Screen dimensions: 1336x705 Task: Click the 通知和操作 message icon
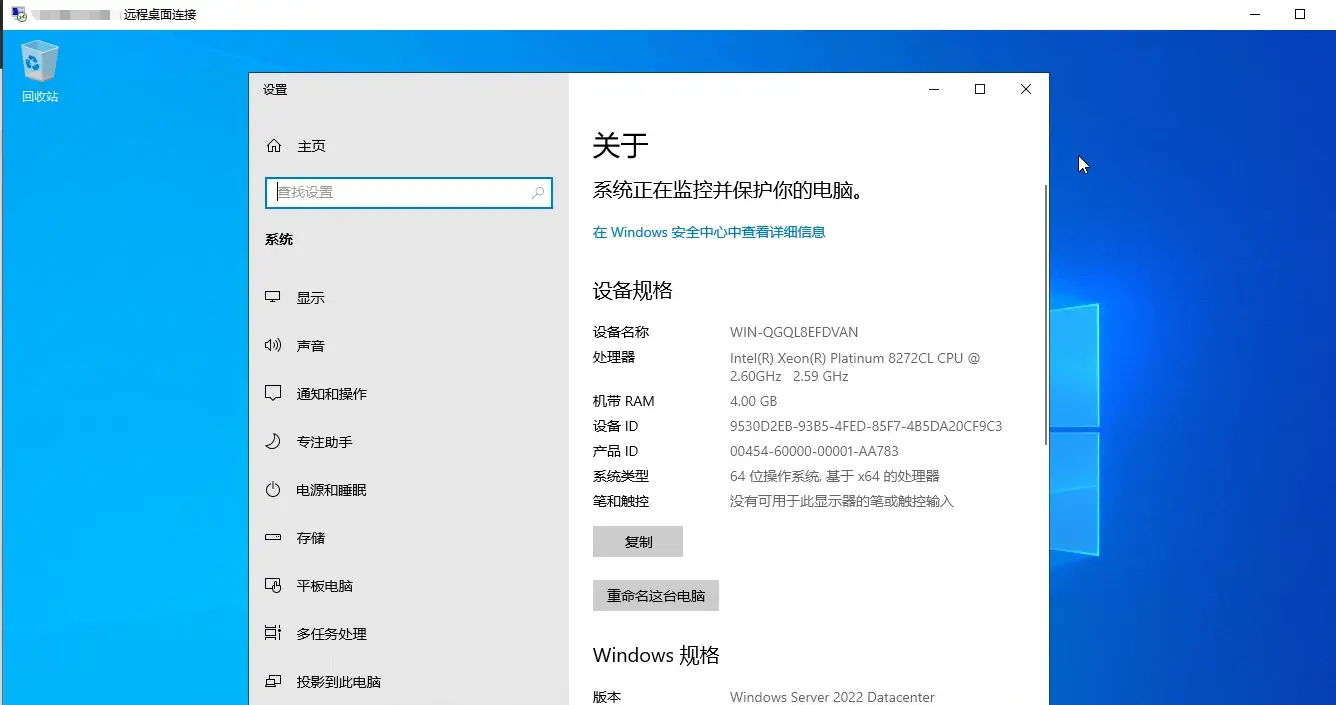click(x=273, y=394)
